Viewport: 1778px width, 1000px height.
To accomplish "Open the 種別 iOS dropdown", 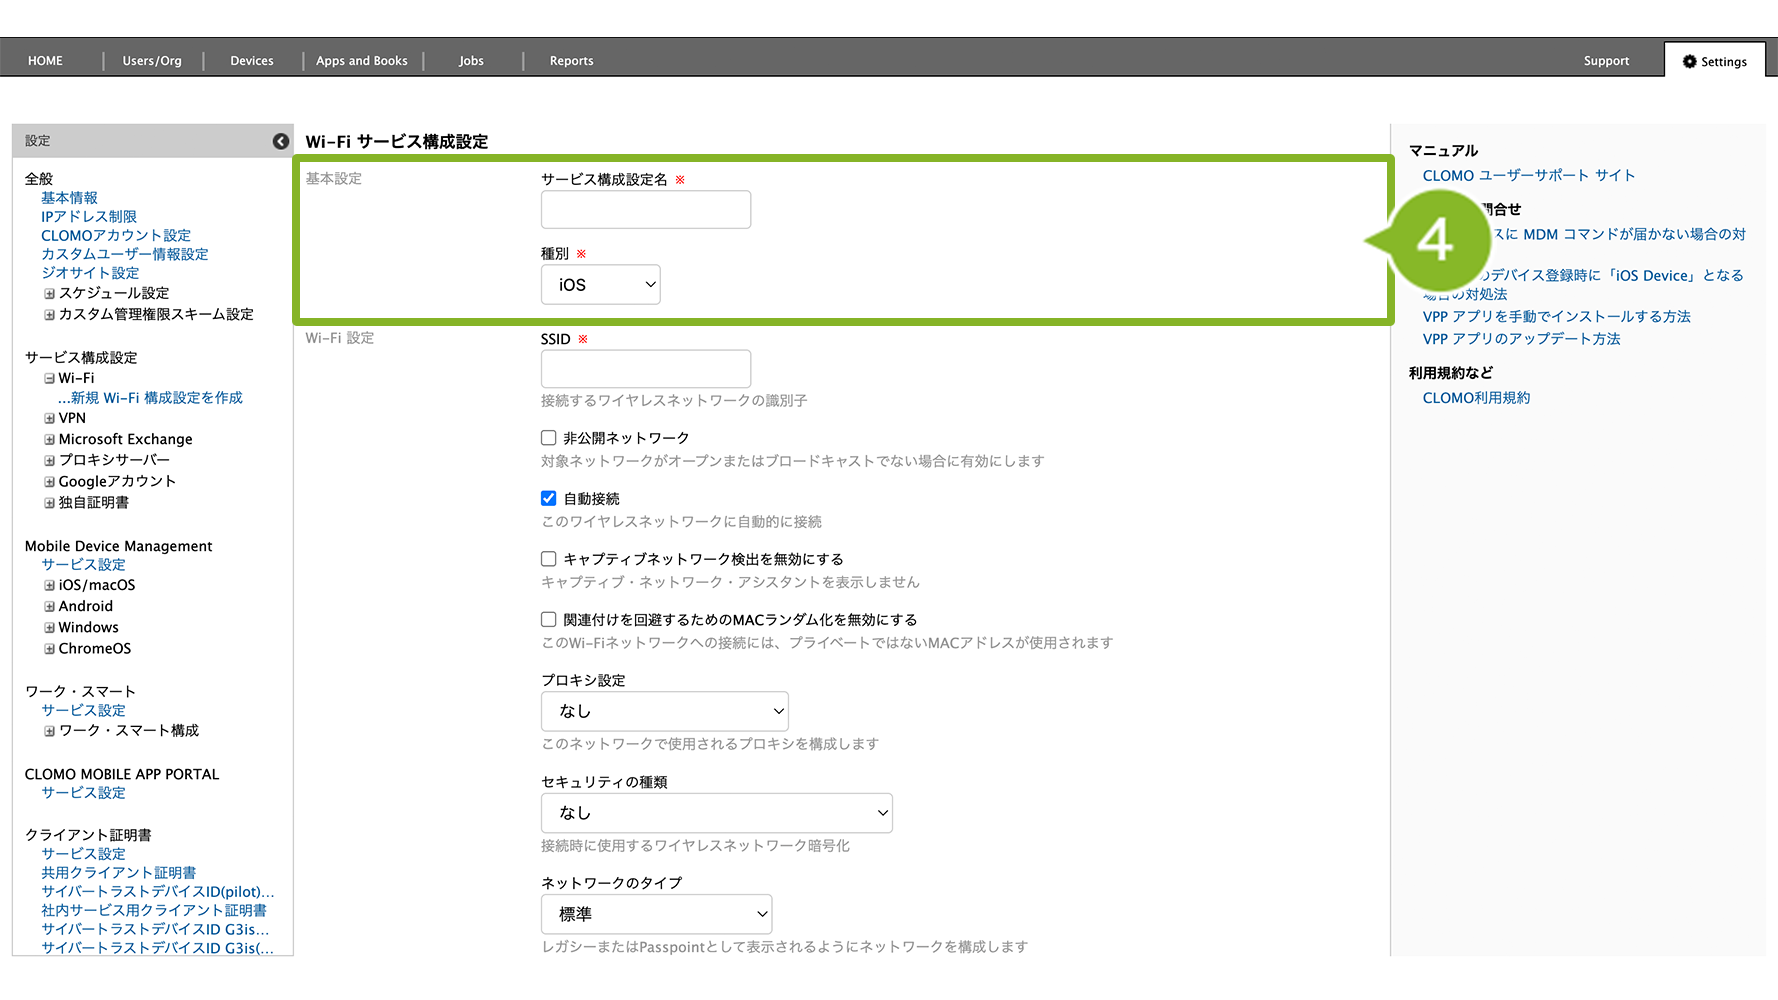I will point(600,285).
